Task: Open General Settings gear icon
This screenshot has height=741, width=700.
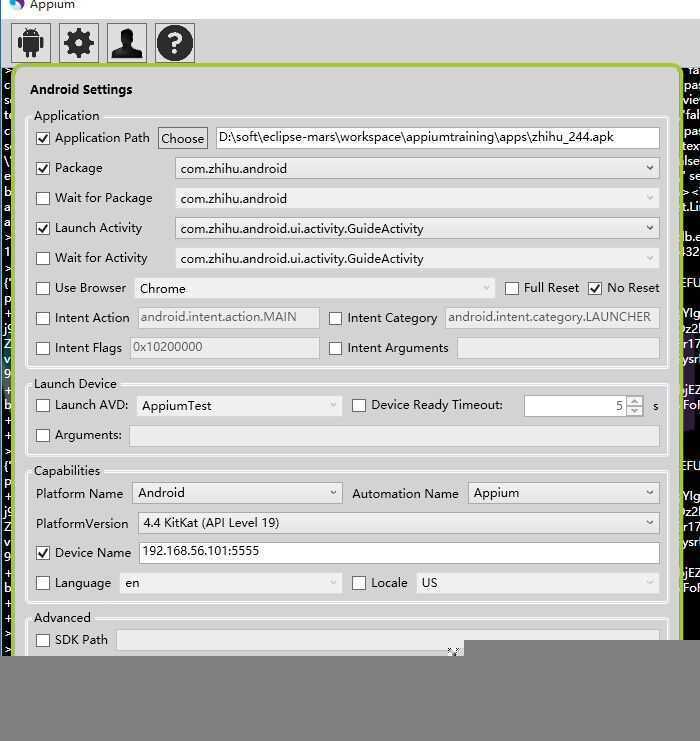Action: tap(79, 43)
